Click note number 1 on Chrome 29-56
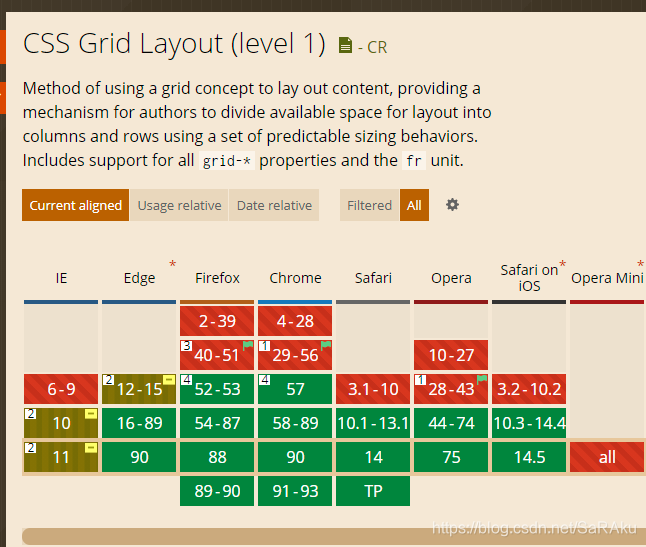The width and height of the screenshot is (646, 547). point(264,346)
